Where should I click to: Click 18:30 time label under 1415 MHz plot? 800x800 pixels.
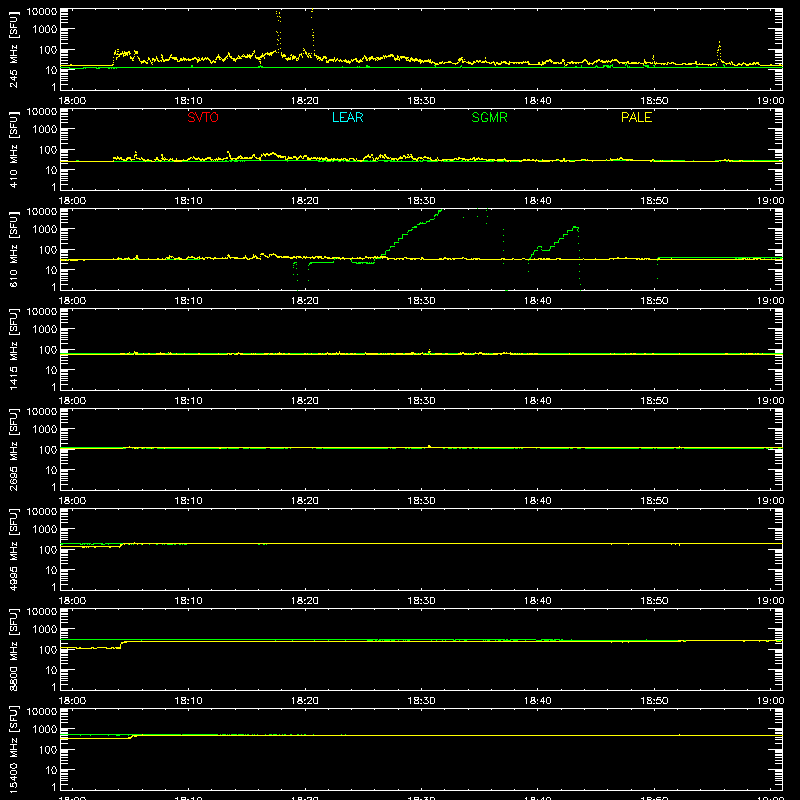pos(421,401)
